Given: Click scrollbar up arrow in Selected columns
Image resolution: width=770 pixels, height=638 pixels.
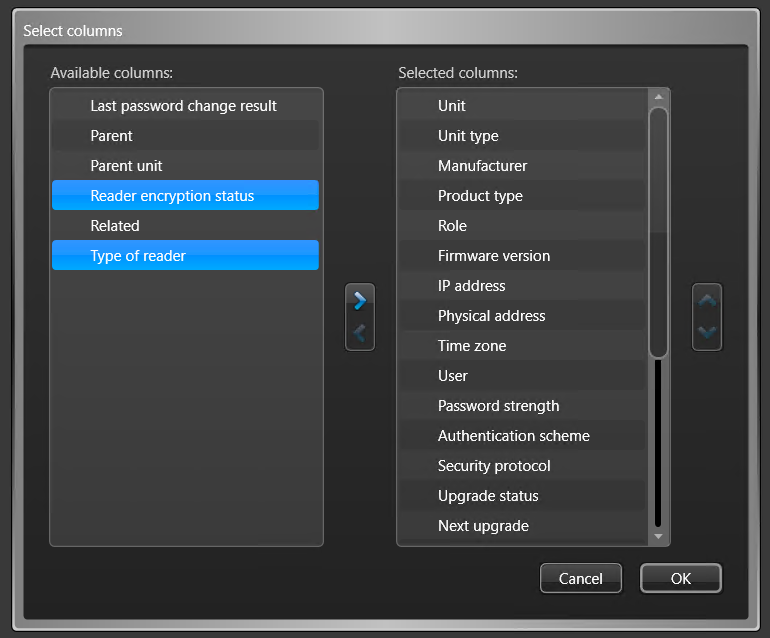Looking at the screenshot, I should point(659,97).
